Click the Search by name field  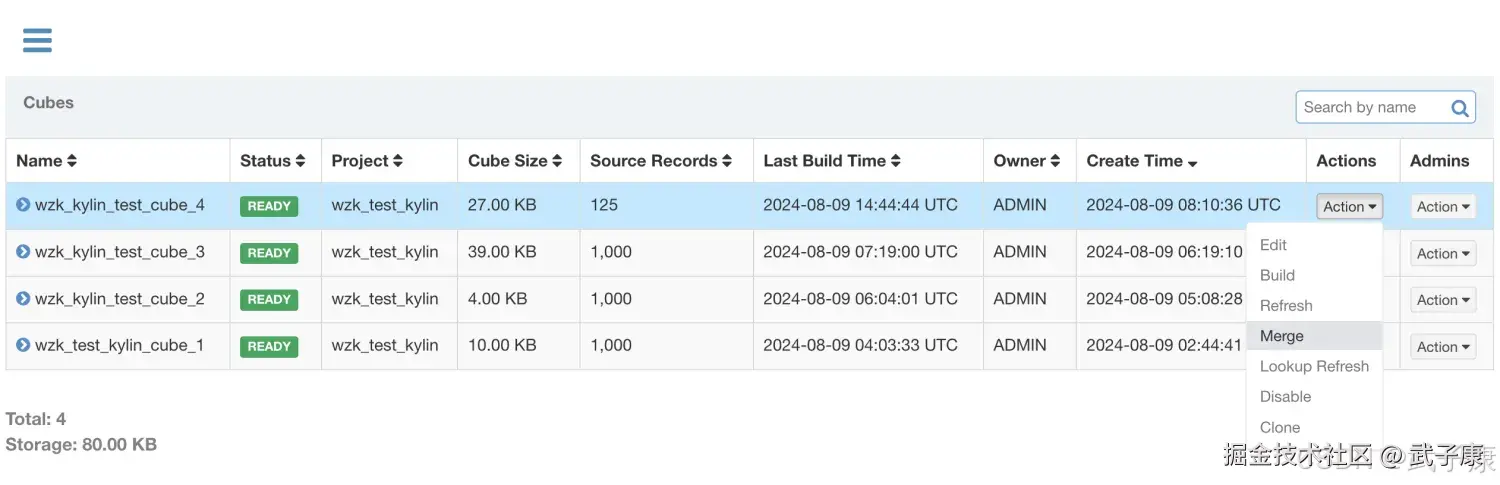(x=1368, y=108)
